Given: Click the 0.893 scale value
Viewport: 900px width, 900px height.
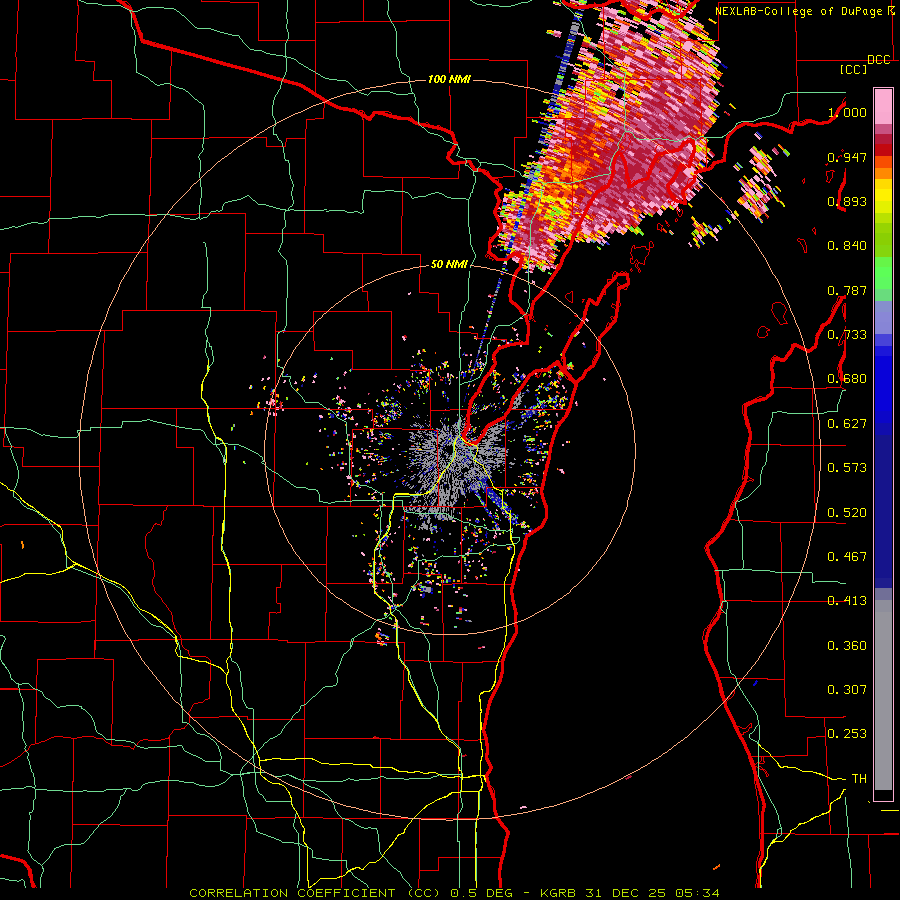Looking at the screenshot, I should [847, 201].
